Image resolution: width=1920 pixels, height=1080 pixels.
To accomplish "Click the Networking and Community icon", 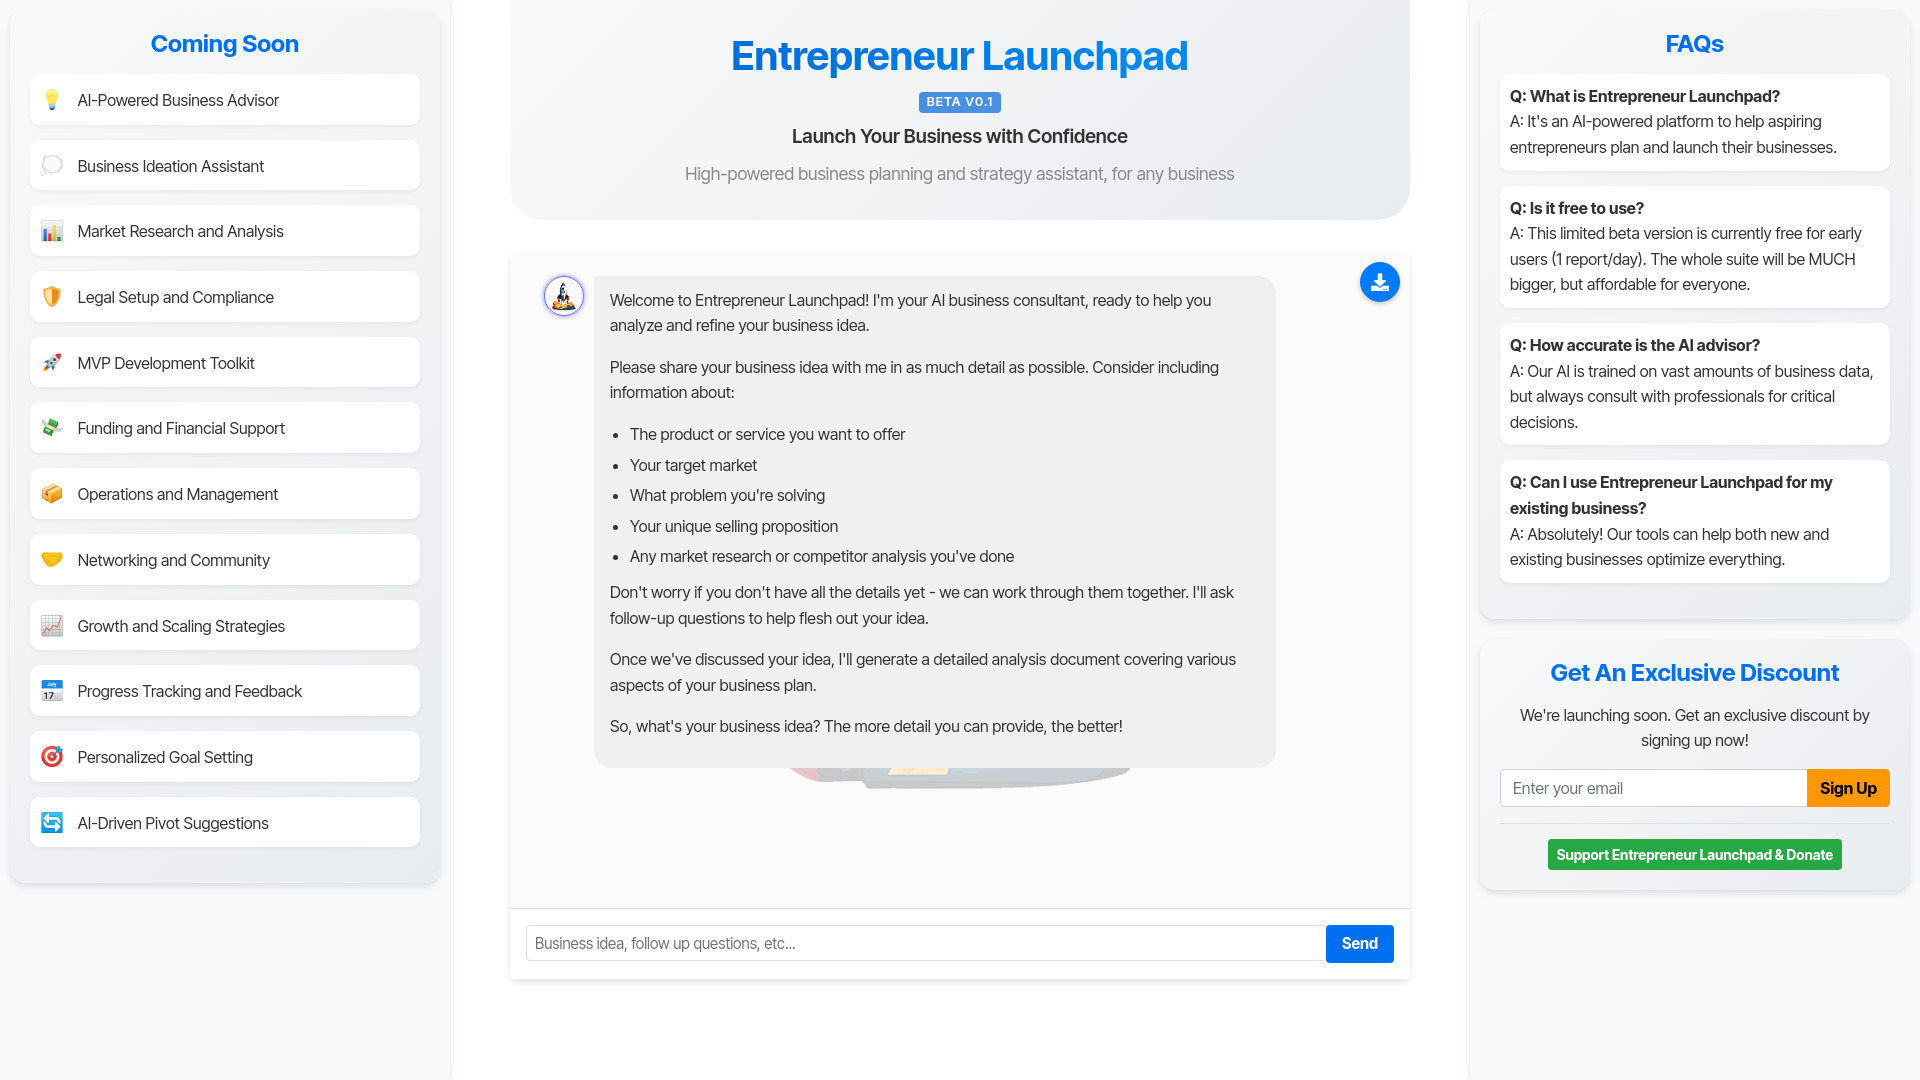I will click(53, 559).
